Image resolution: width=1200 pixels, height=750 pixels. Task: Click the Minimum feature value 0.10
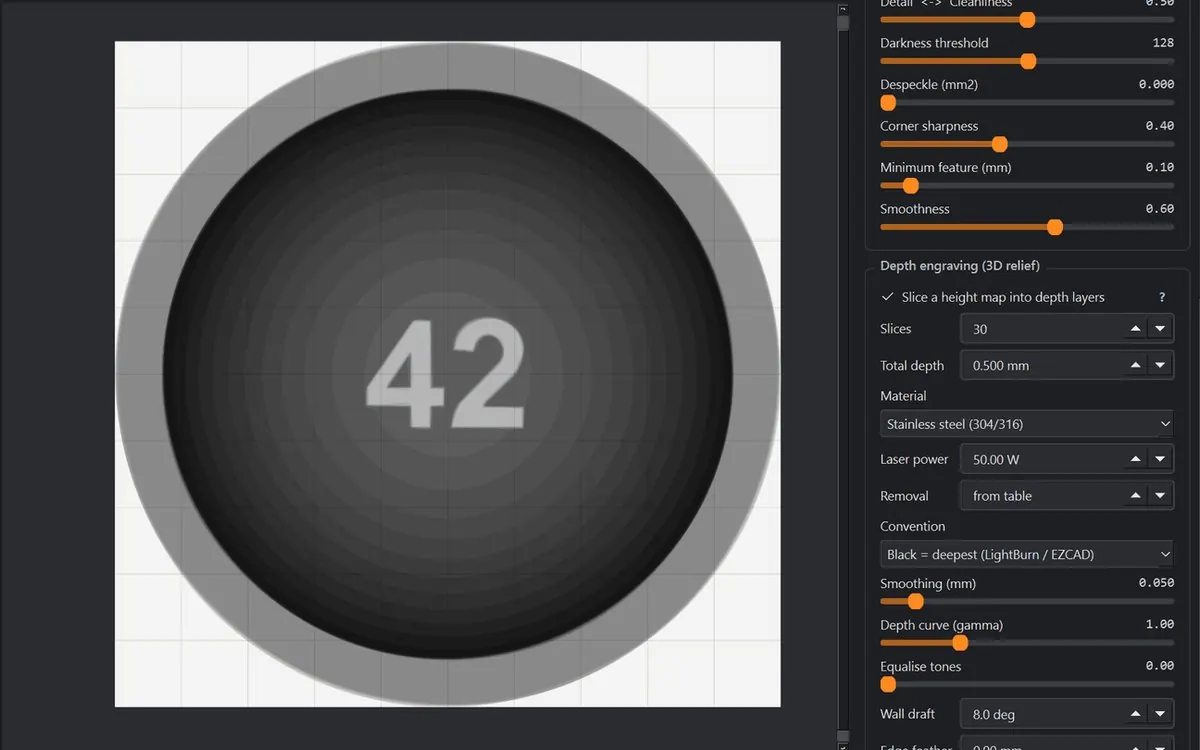point(1160,168)
